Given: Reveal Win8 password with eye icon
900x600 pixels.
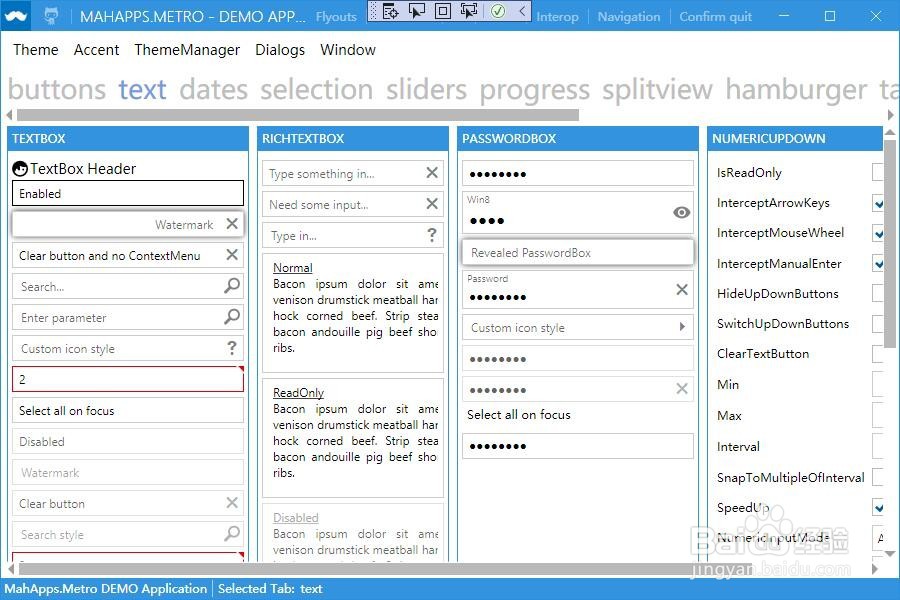Looking at the screenshot, I should tap(681, 212).
